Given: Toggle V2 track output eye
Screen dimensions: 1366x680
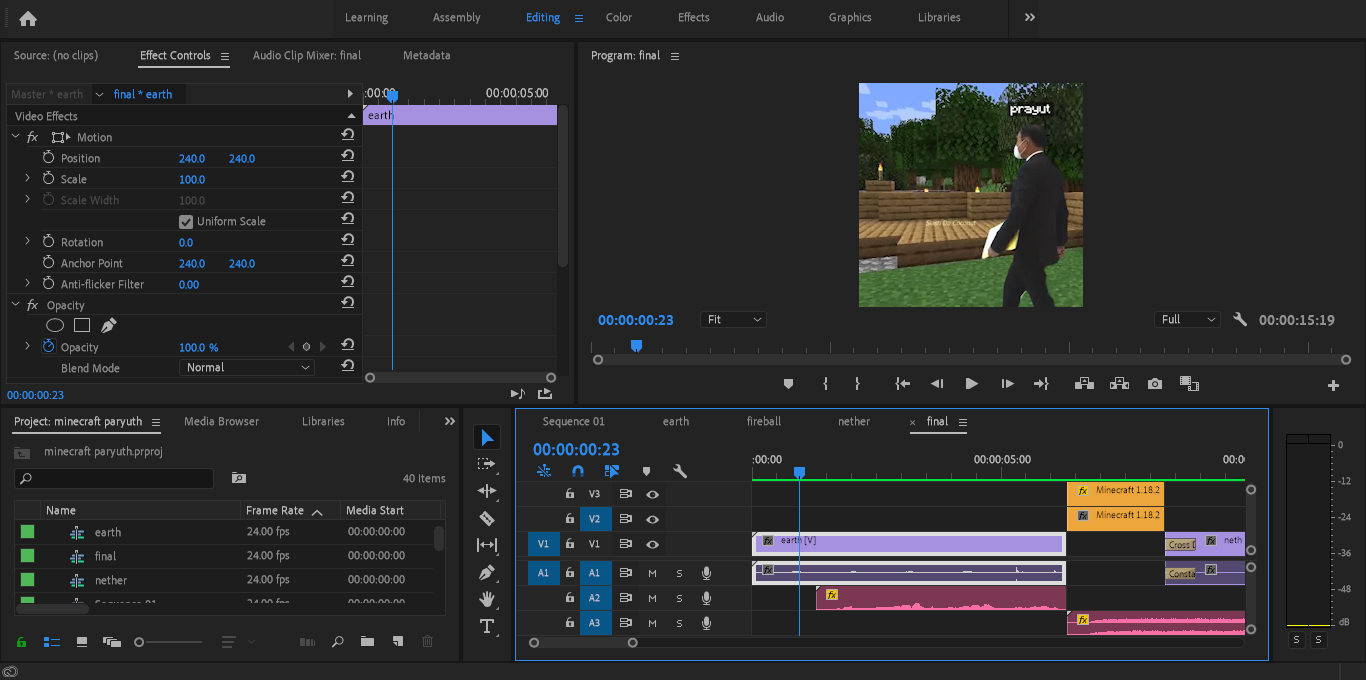Looking at the screenshot, I should 652,519.
